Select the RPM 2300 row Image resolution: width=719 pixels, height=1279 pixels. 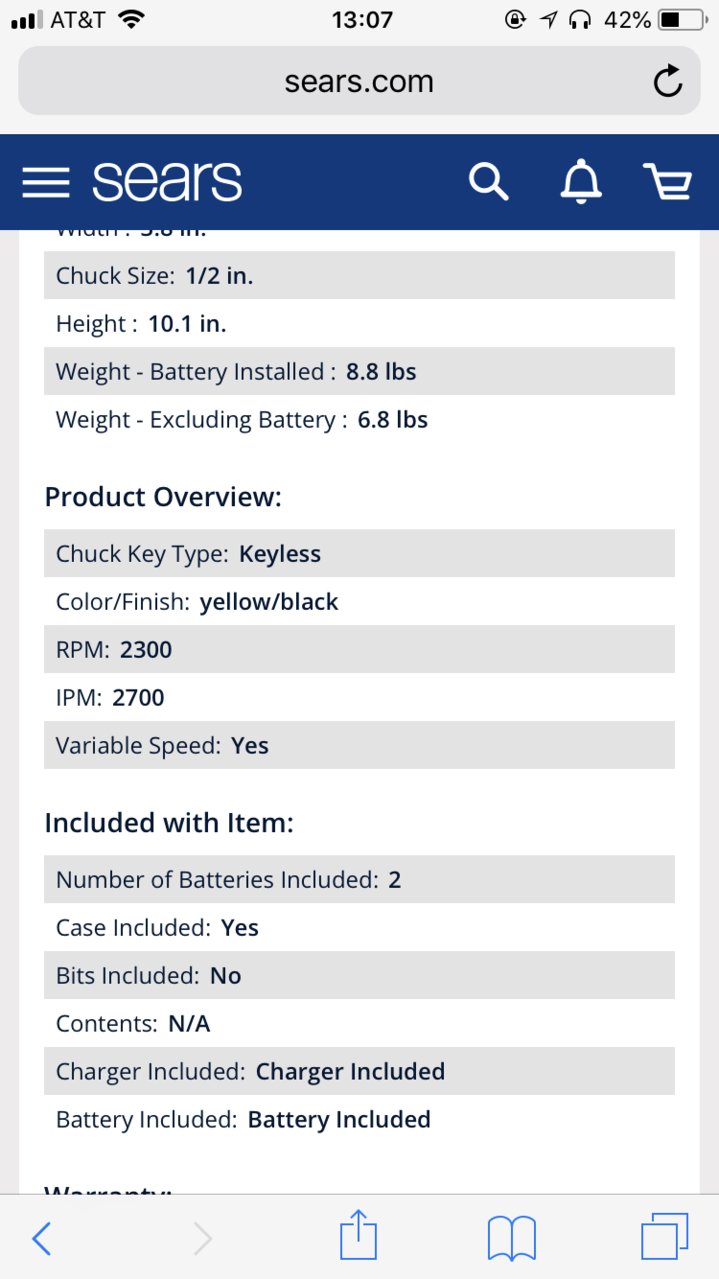[359, 649]
